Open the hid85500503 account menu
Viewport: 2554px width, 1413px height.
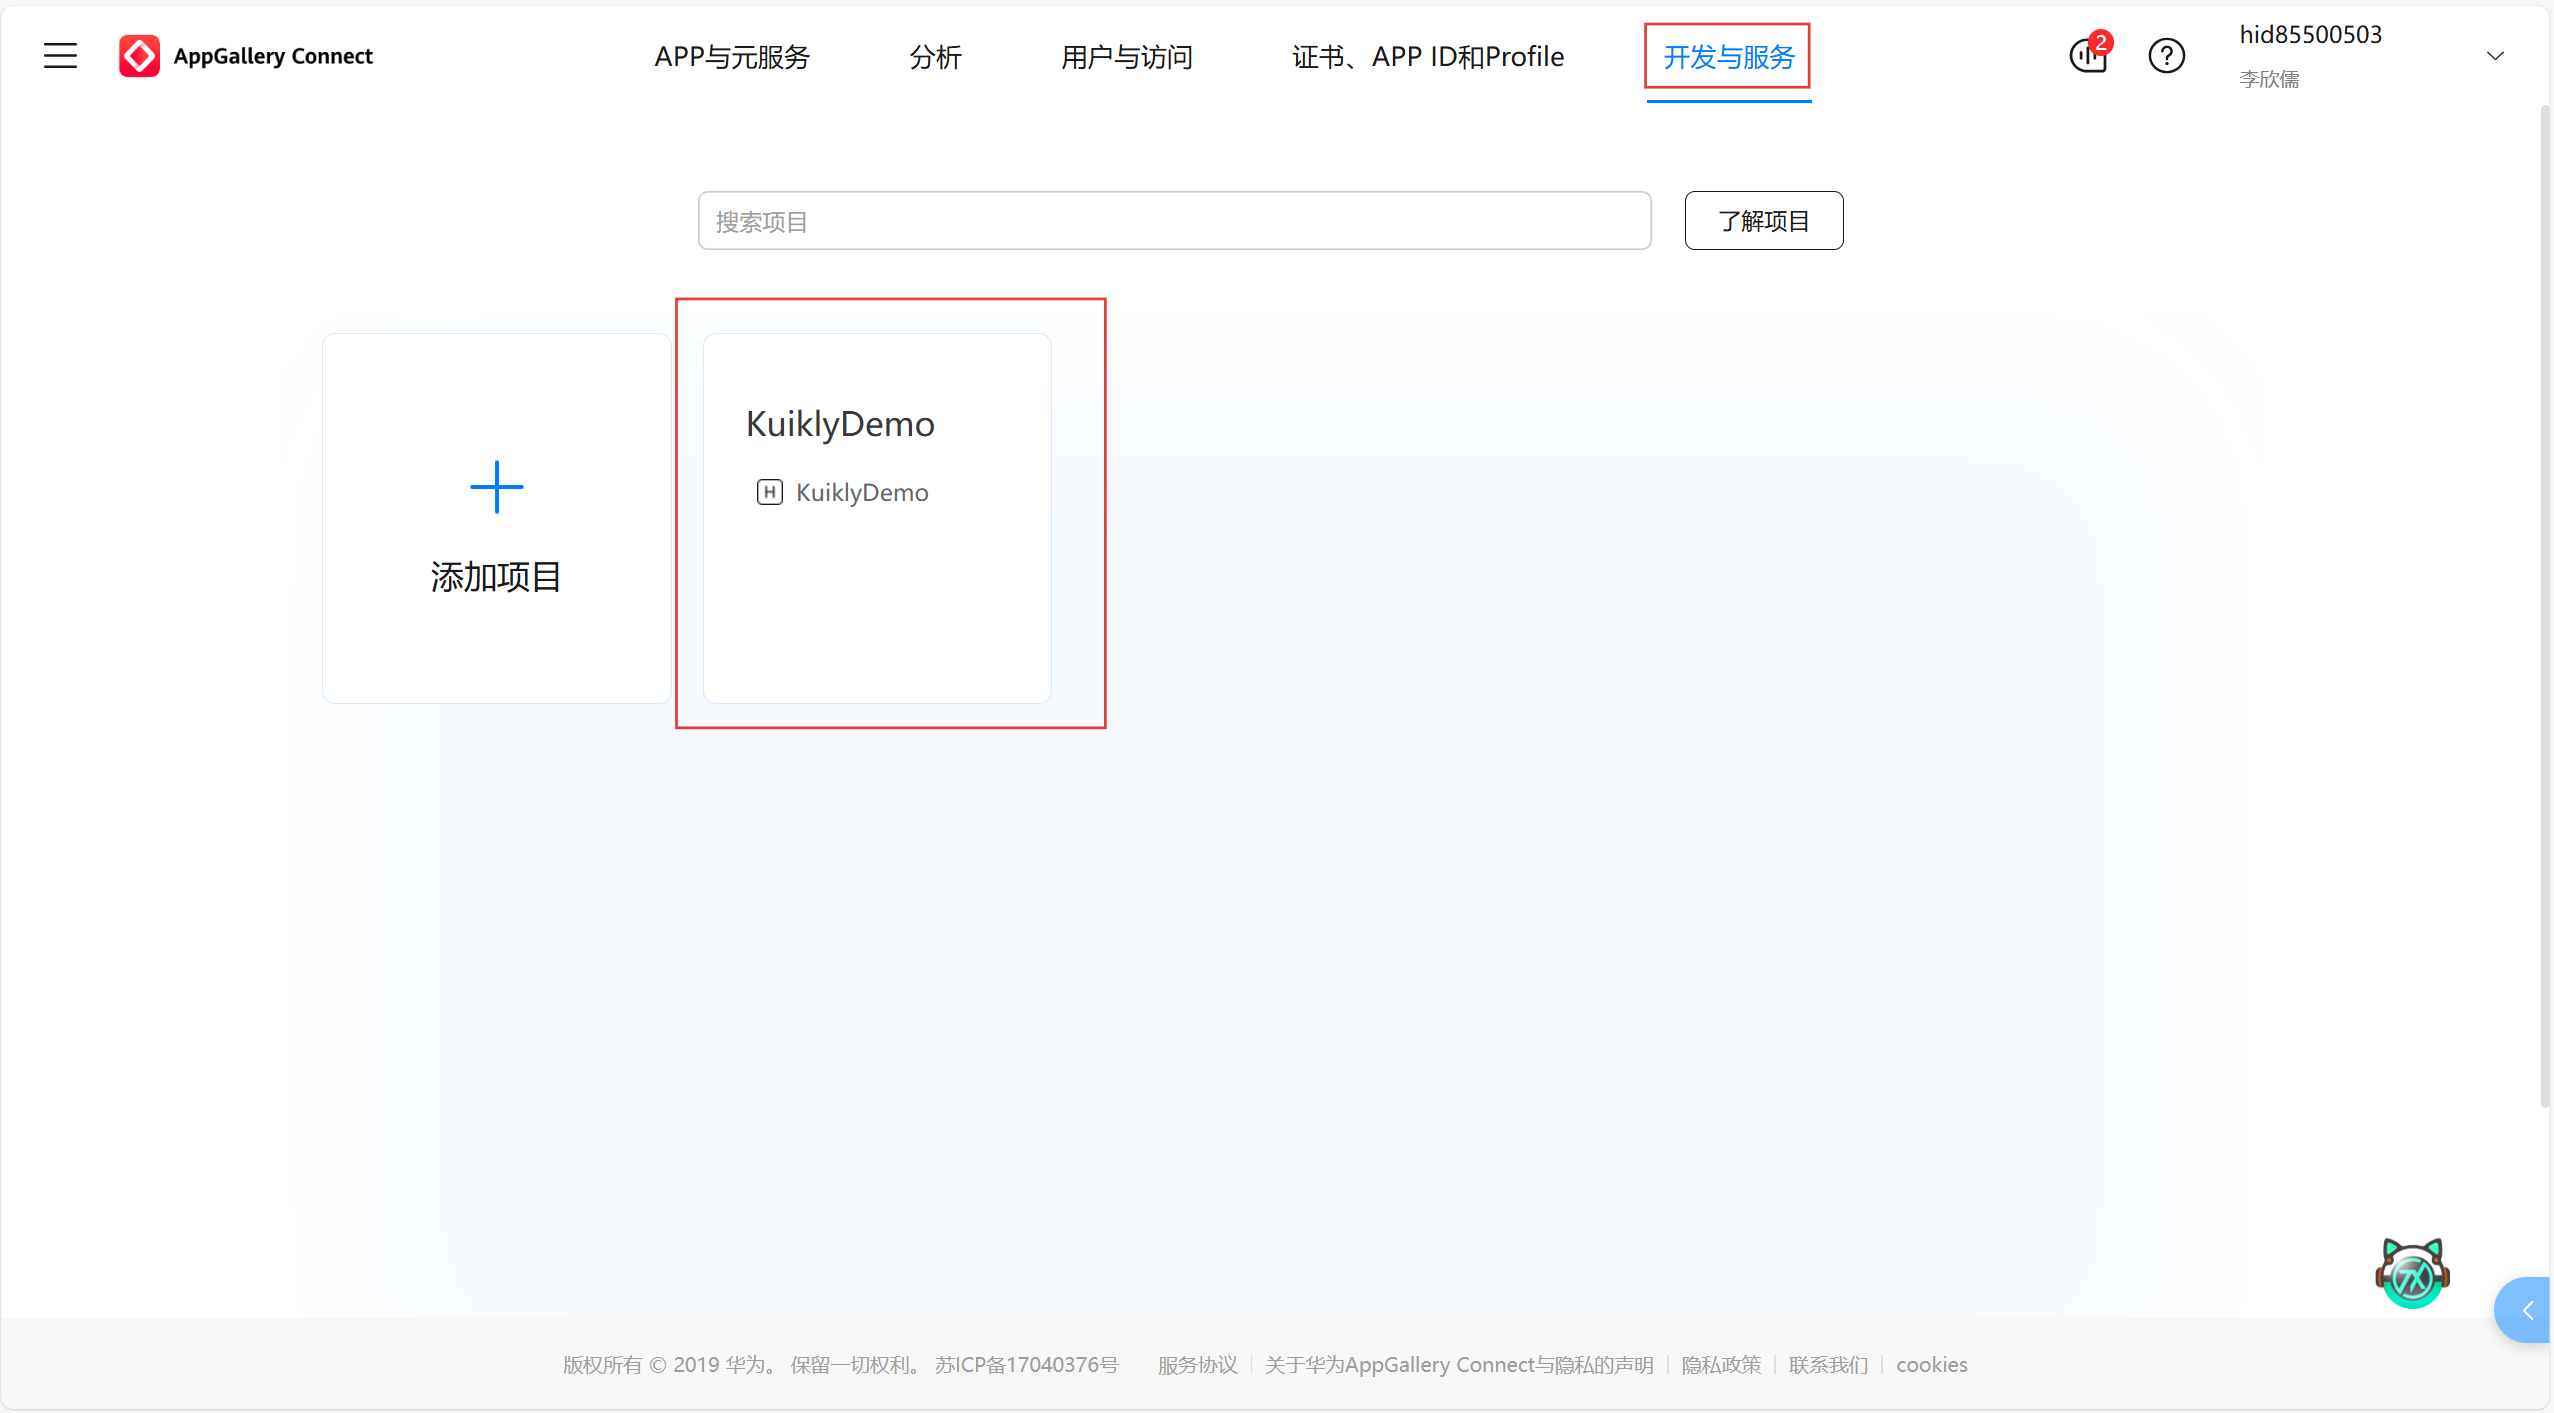[x=2310, y=36]
